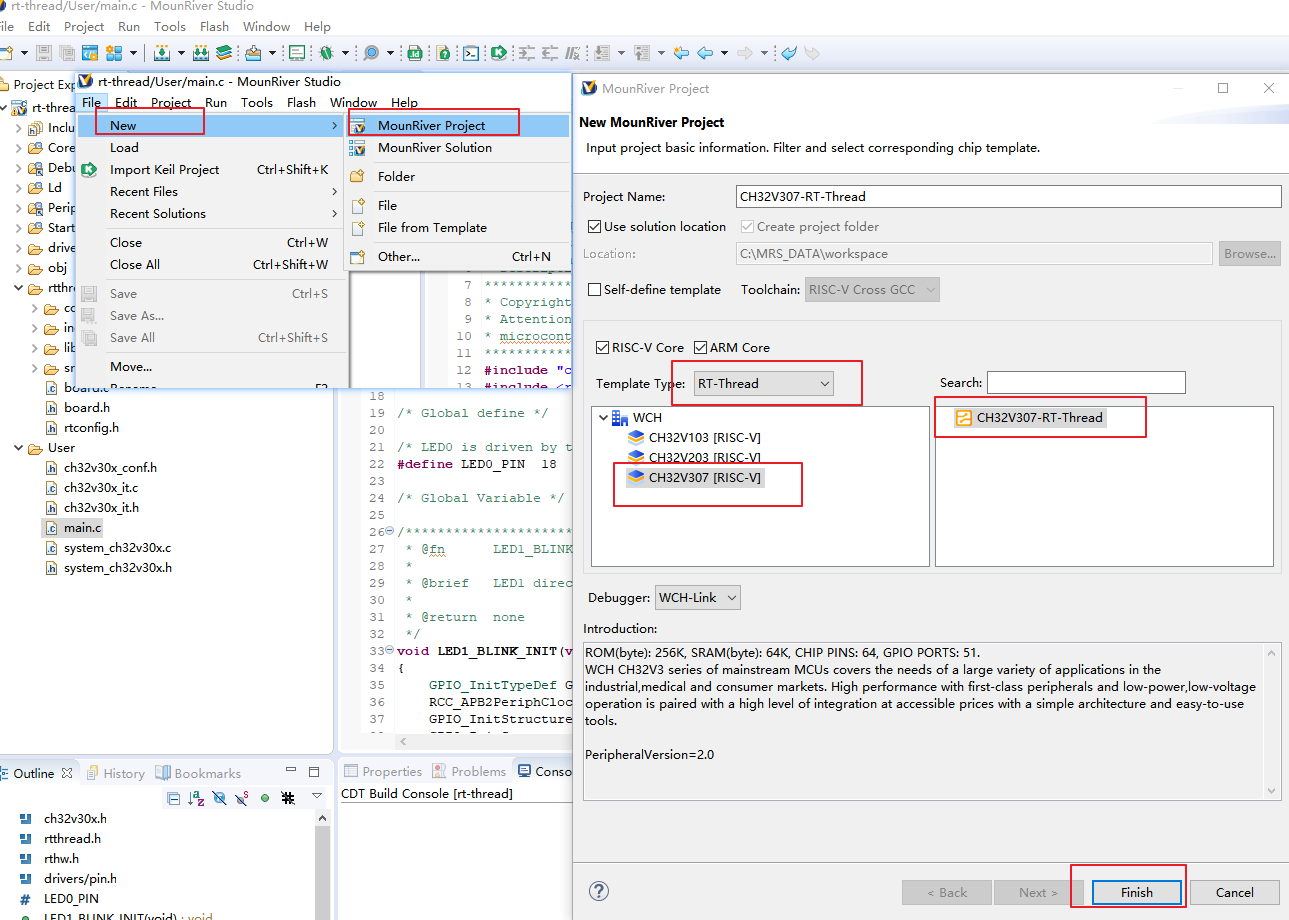This screenshot has width=1289, height=920.
Task: Click the bug-shaped Debug icon in the toolbar
Action: pyautogui.click(x=326, y=53)
